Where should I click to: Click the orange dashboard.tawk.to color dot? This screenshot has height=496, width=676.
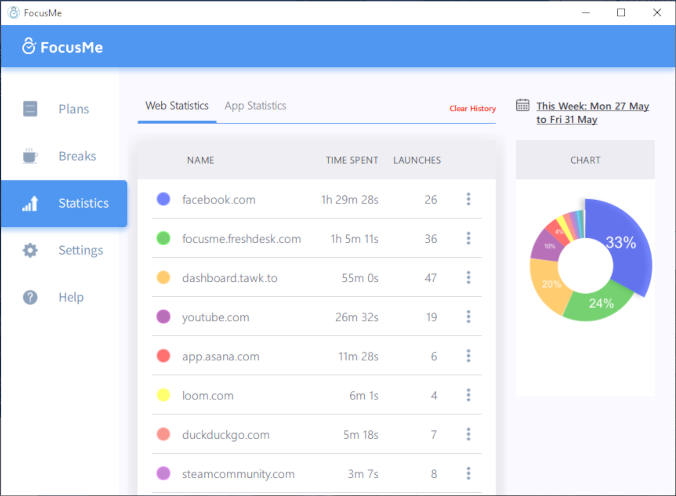point(163,277)
